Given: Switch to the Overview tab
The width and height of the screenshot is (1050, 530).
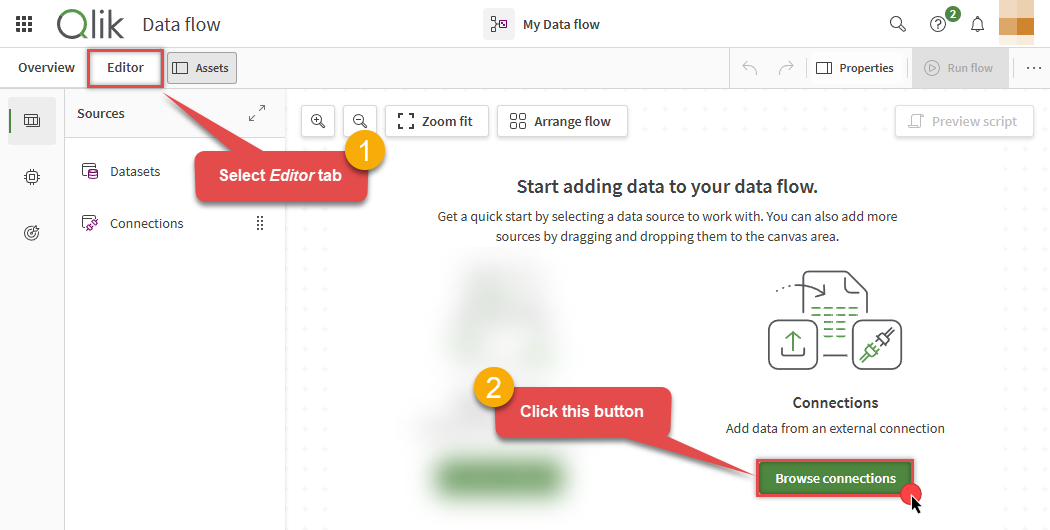Looking at the screenshot, I should [46, 68].
